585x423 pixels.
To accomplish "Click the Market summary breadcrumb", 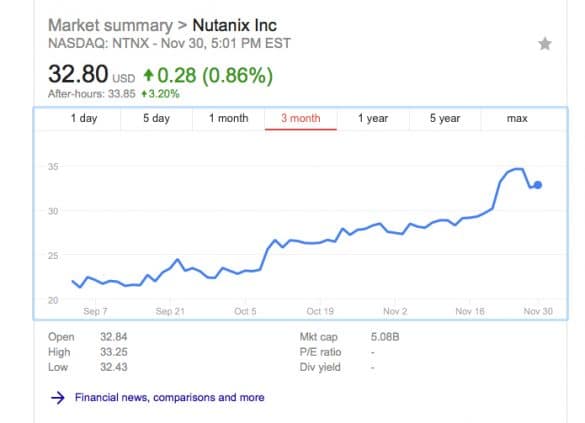I will pos(110,25).
